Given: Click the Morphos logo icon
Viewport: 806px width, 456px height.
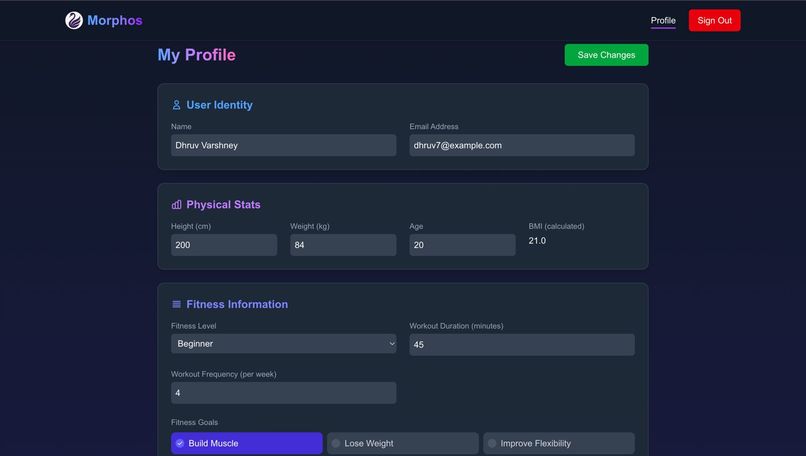Looking at the screenshot, I should pos(74,21).
